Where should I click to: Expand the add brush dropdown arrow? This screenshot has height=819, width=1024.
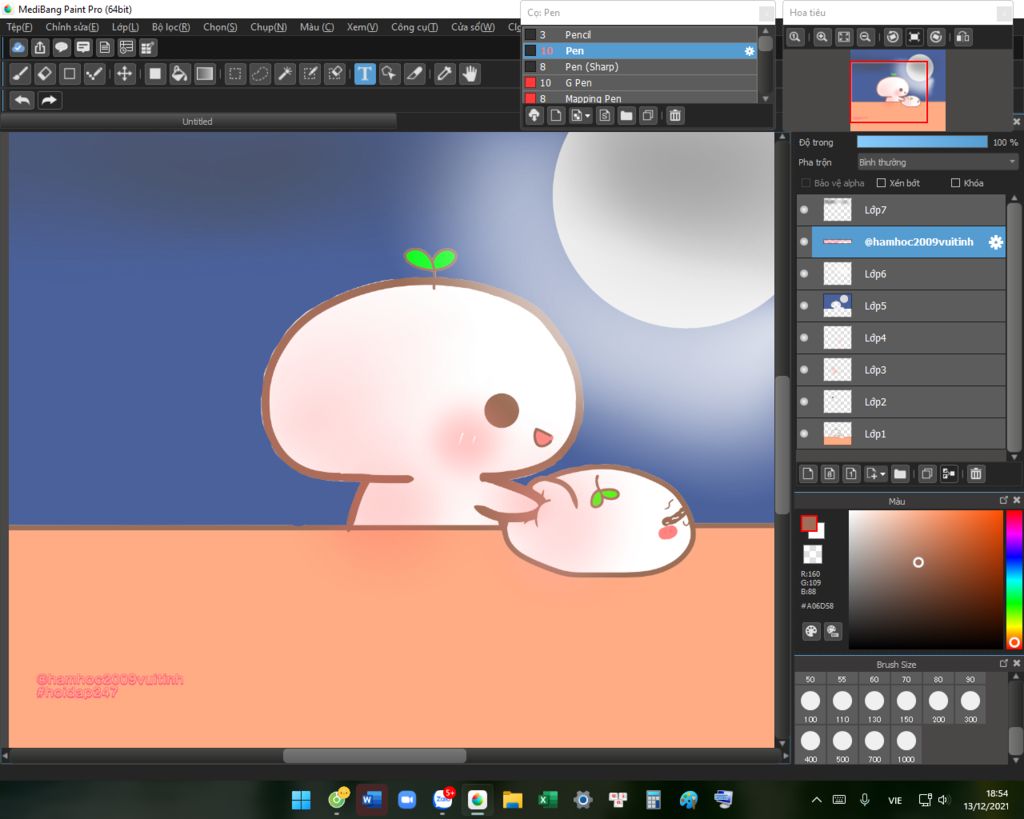[x=588, y=116]
